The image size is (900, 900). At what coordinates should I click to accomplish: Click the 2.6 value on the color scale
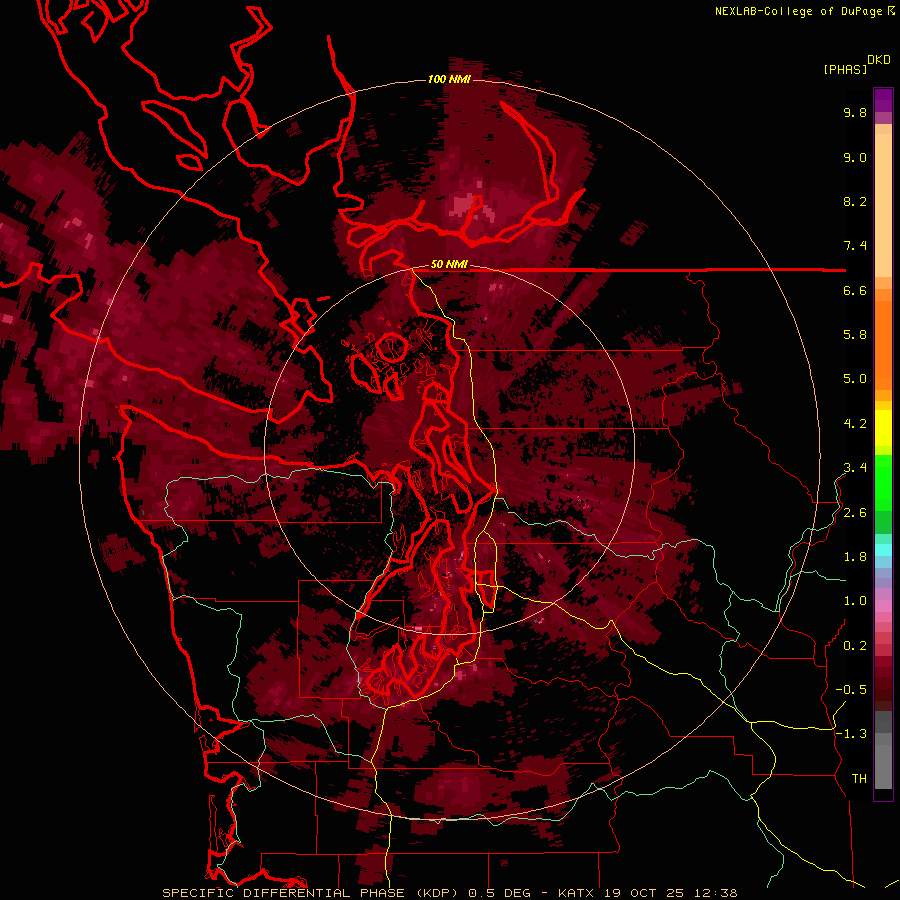pyautogui.click(x=855, y=513)
